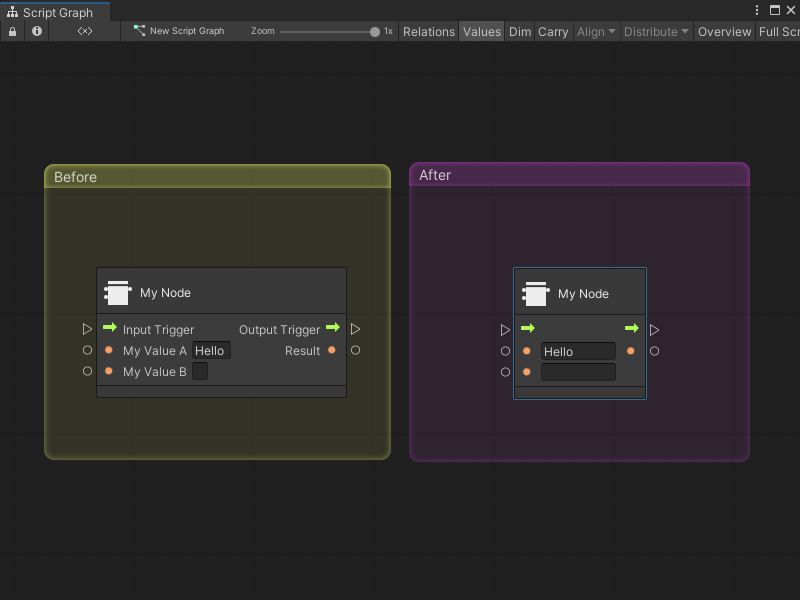This screenshot has height=600, width=800.
Task: Click the Zoom slider handle
Action: coord(375,32)
